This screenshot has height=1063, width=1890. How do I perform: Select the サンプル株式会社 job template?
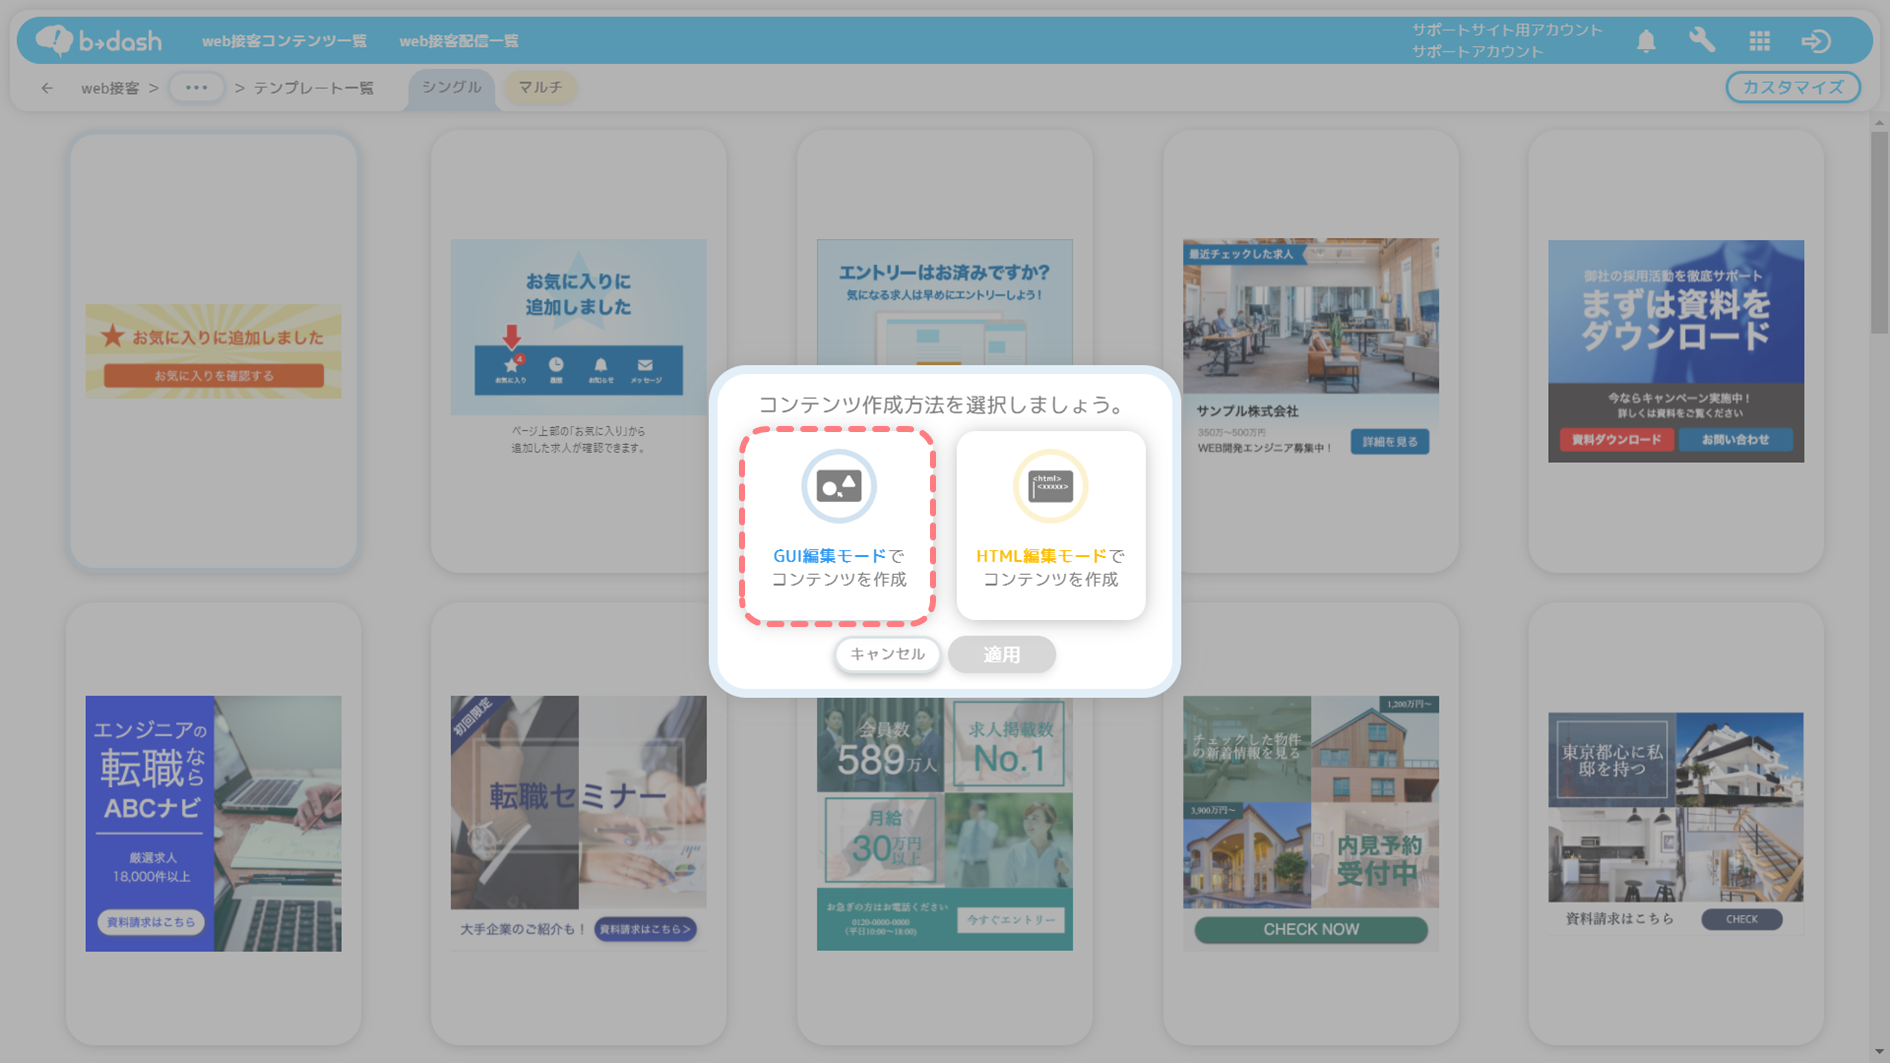coord(1310,351)
